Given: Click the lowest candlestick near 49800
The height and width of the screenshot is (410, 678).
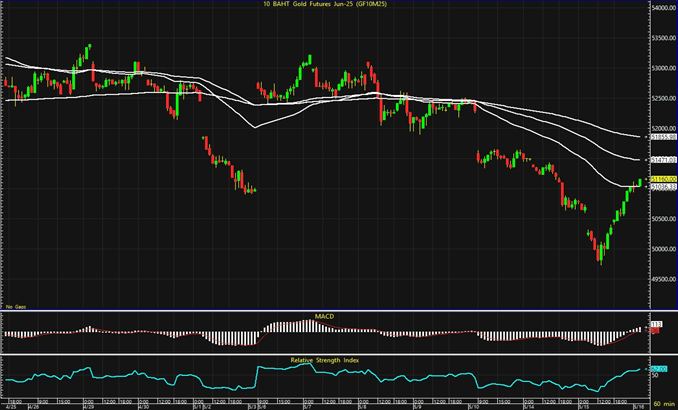Looking at the screenshot, I should (600, 258).
